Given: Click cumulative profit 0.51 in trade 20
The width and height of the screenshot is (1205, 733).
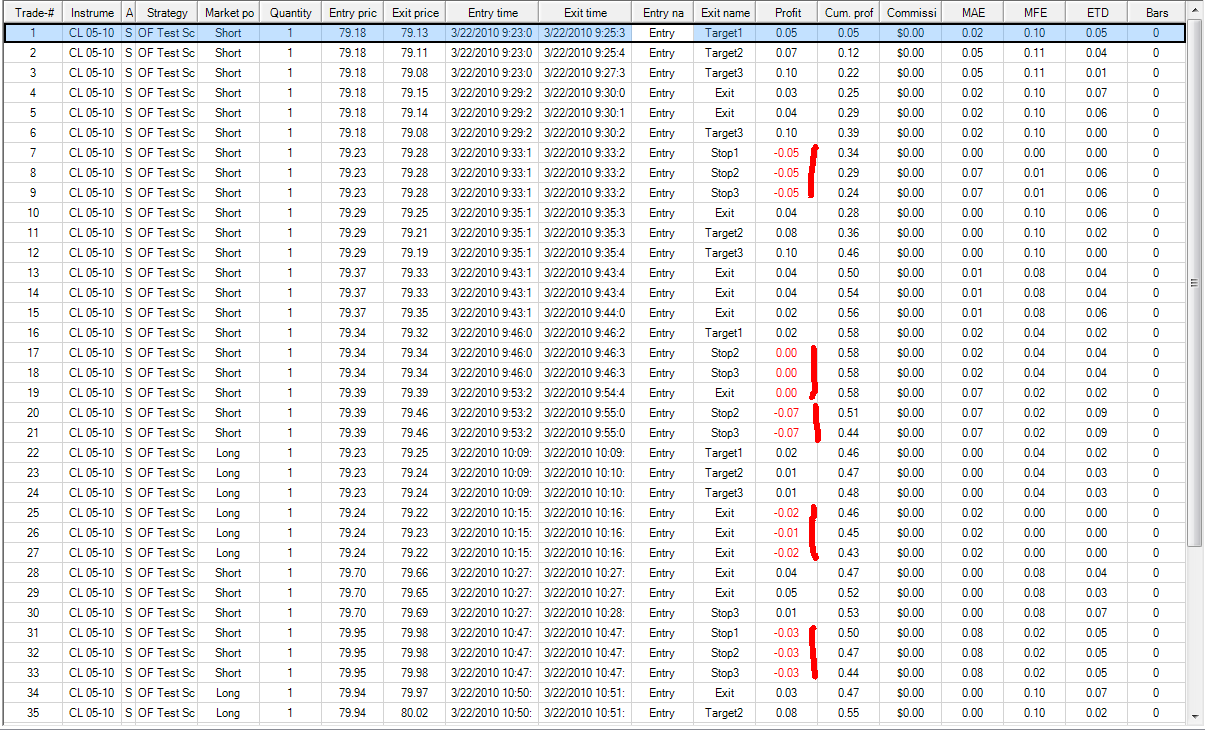Looking at the screenshot, I should [849, 413].
